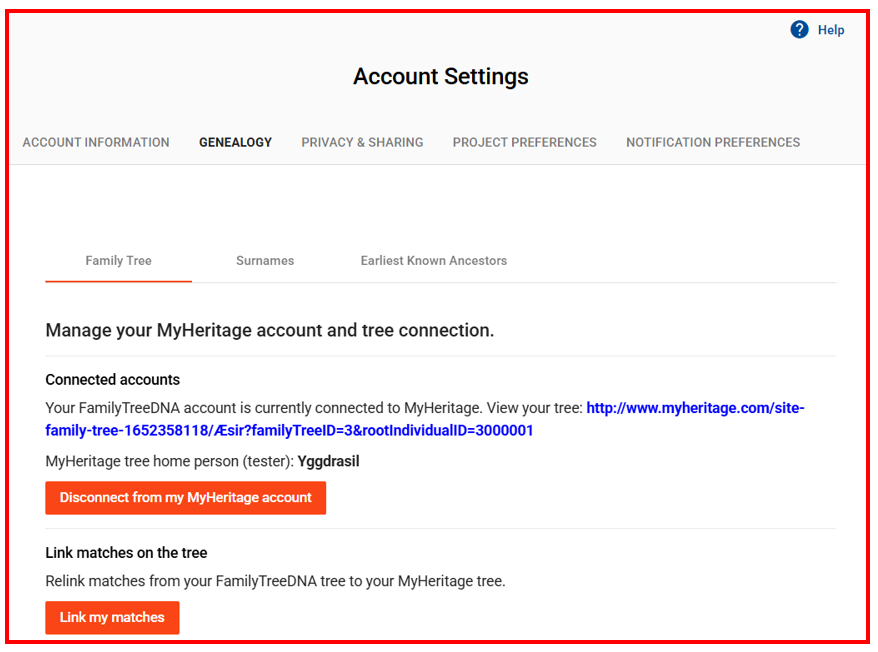Switch to Surnames sub-tab
The height and width of the screenshot is (652, 878).
[x=265, y=260]
